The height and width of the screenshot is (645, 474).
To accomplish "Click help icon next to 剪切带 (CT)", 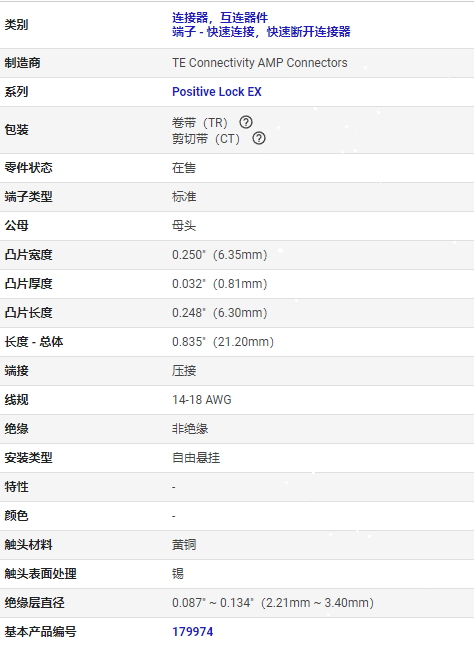I will click(x=259, y=138).
